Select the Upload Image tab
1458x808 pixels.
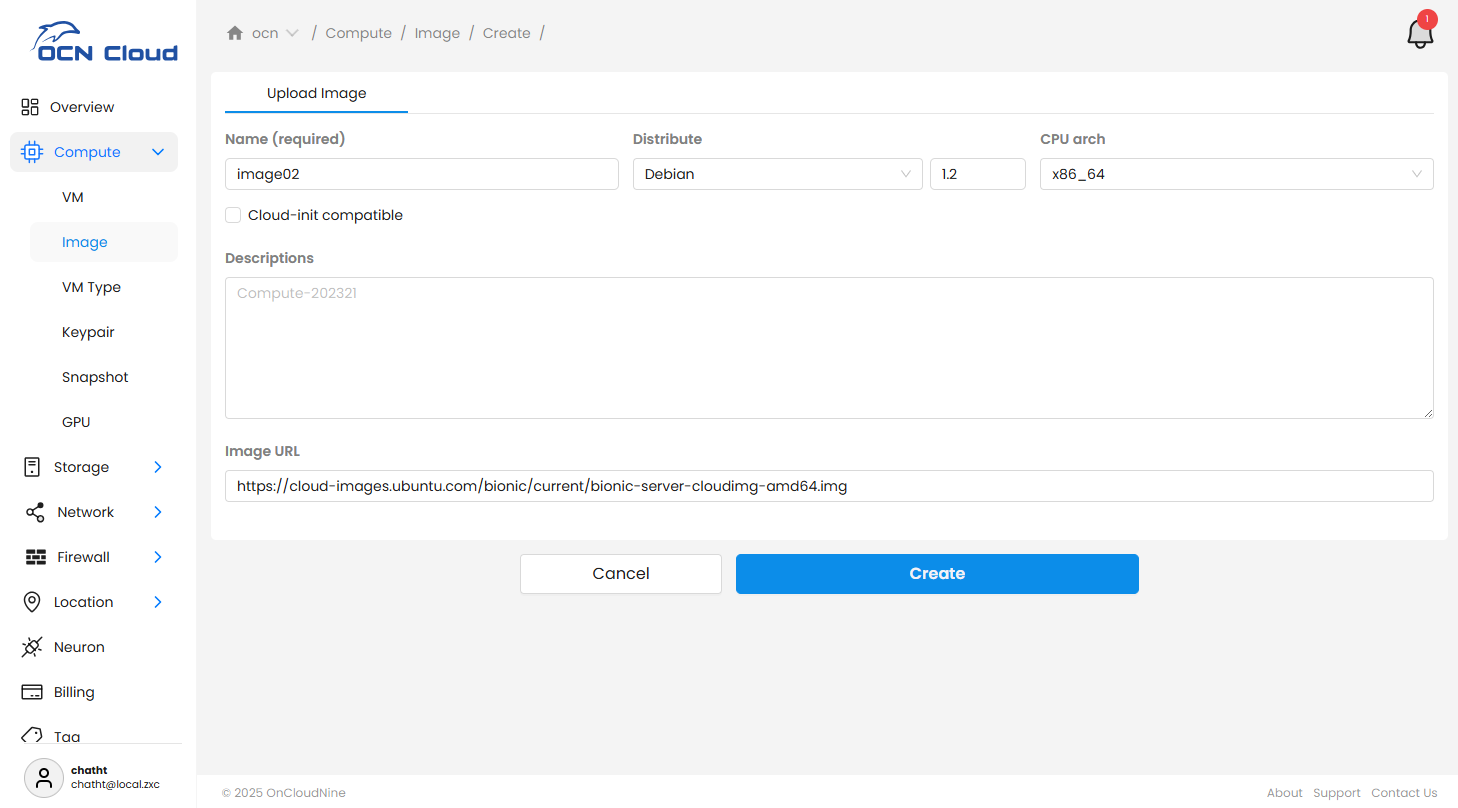316,93
